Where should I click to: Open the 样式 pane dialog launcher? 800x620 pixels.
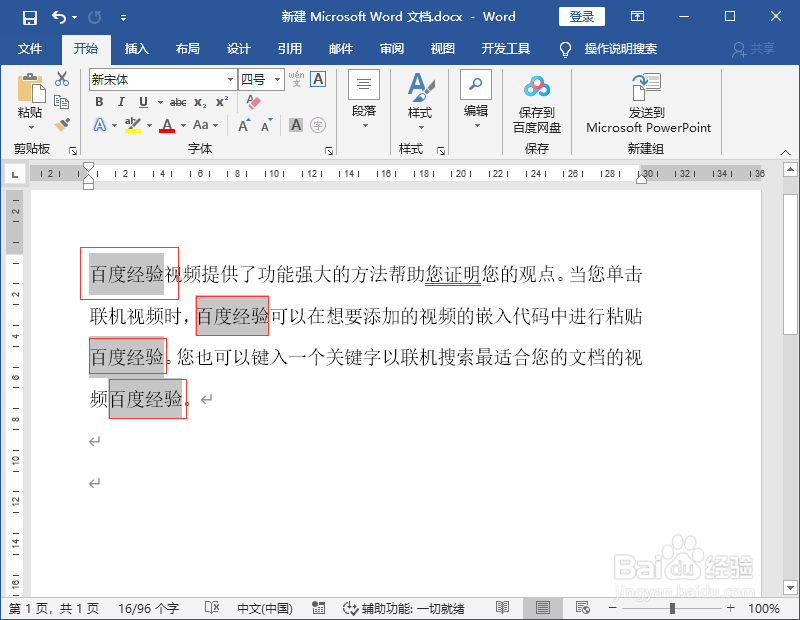tap(441, 151)
